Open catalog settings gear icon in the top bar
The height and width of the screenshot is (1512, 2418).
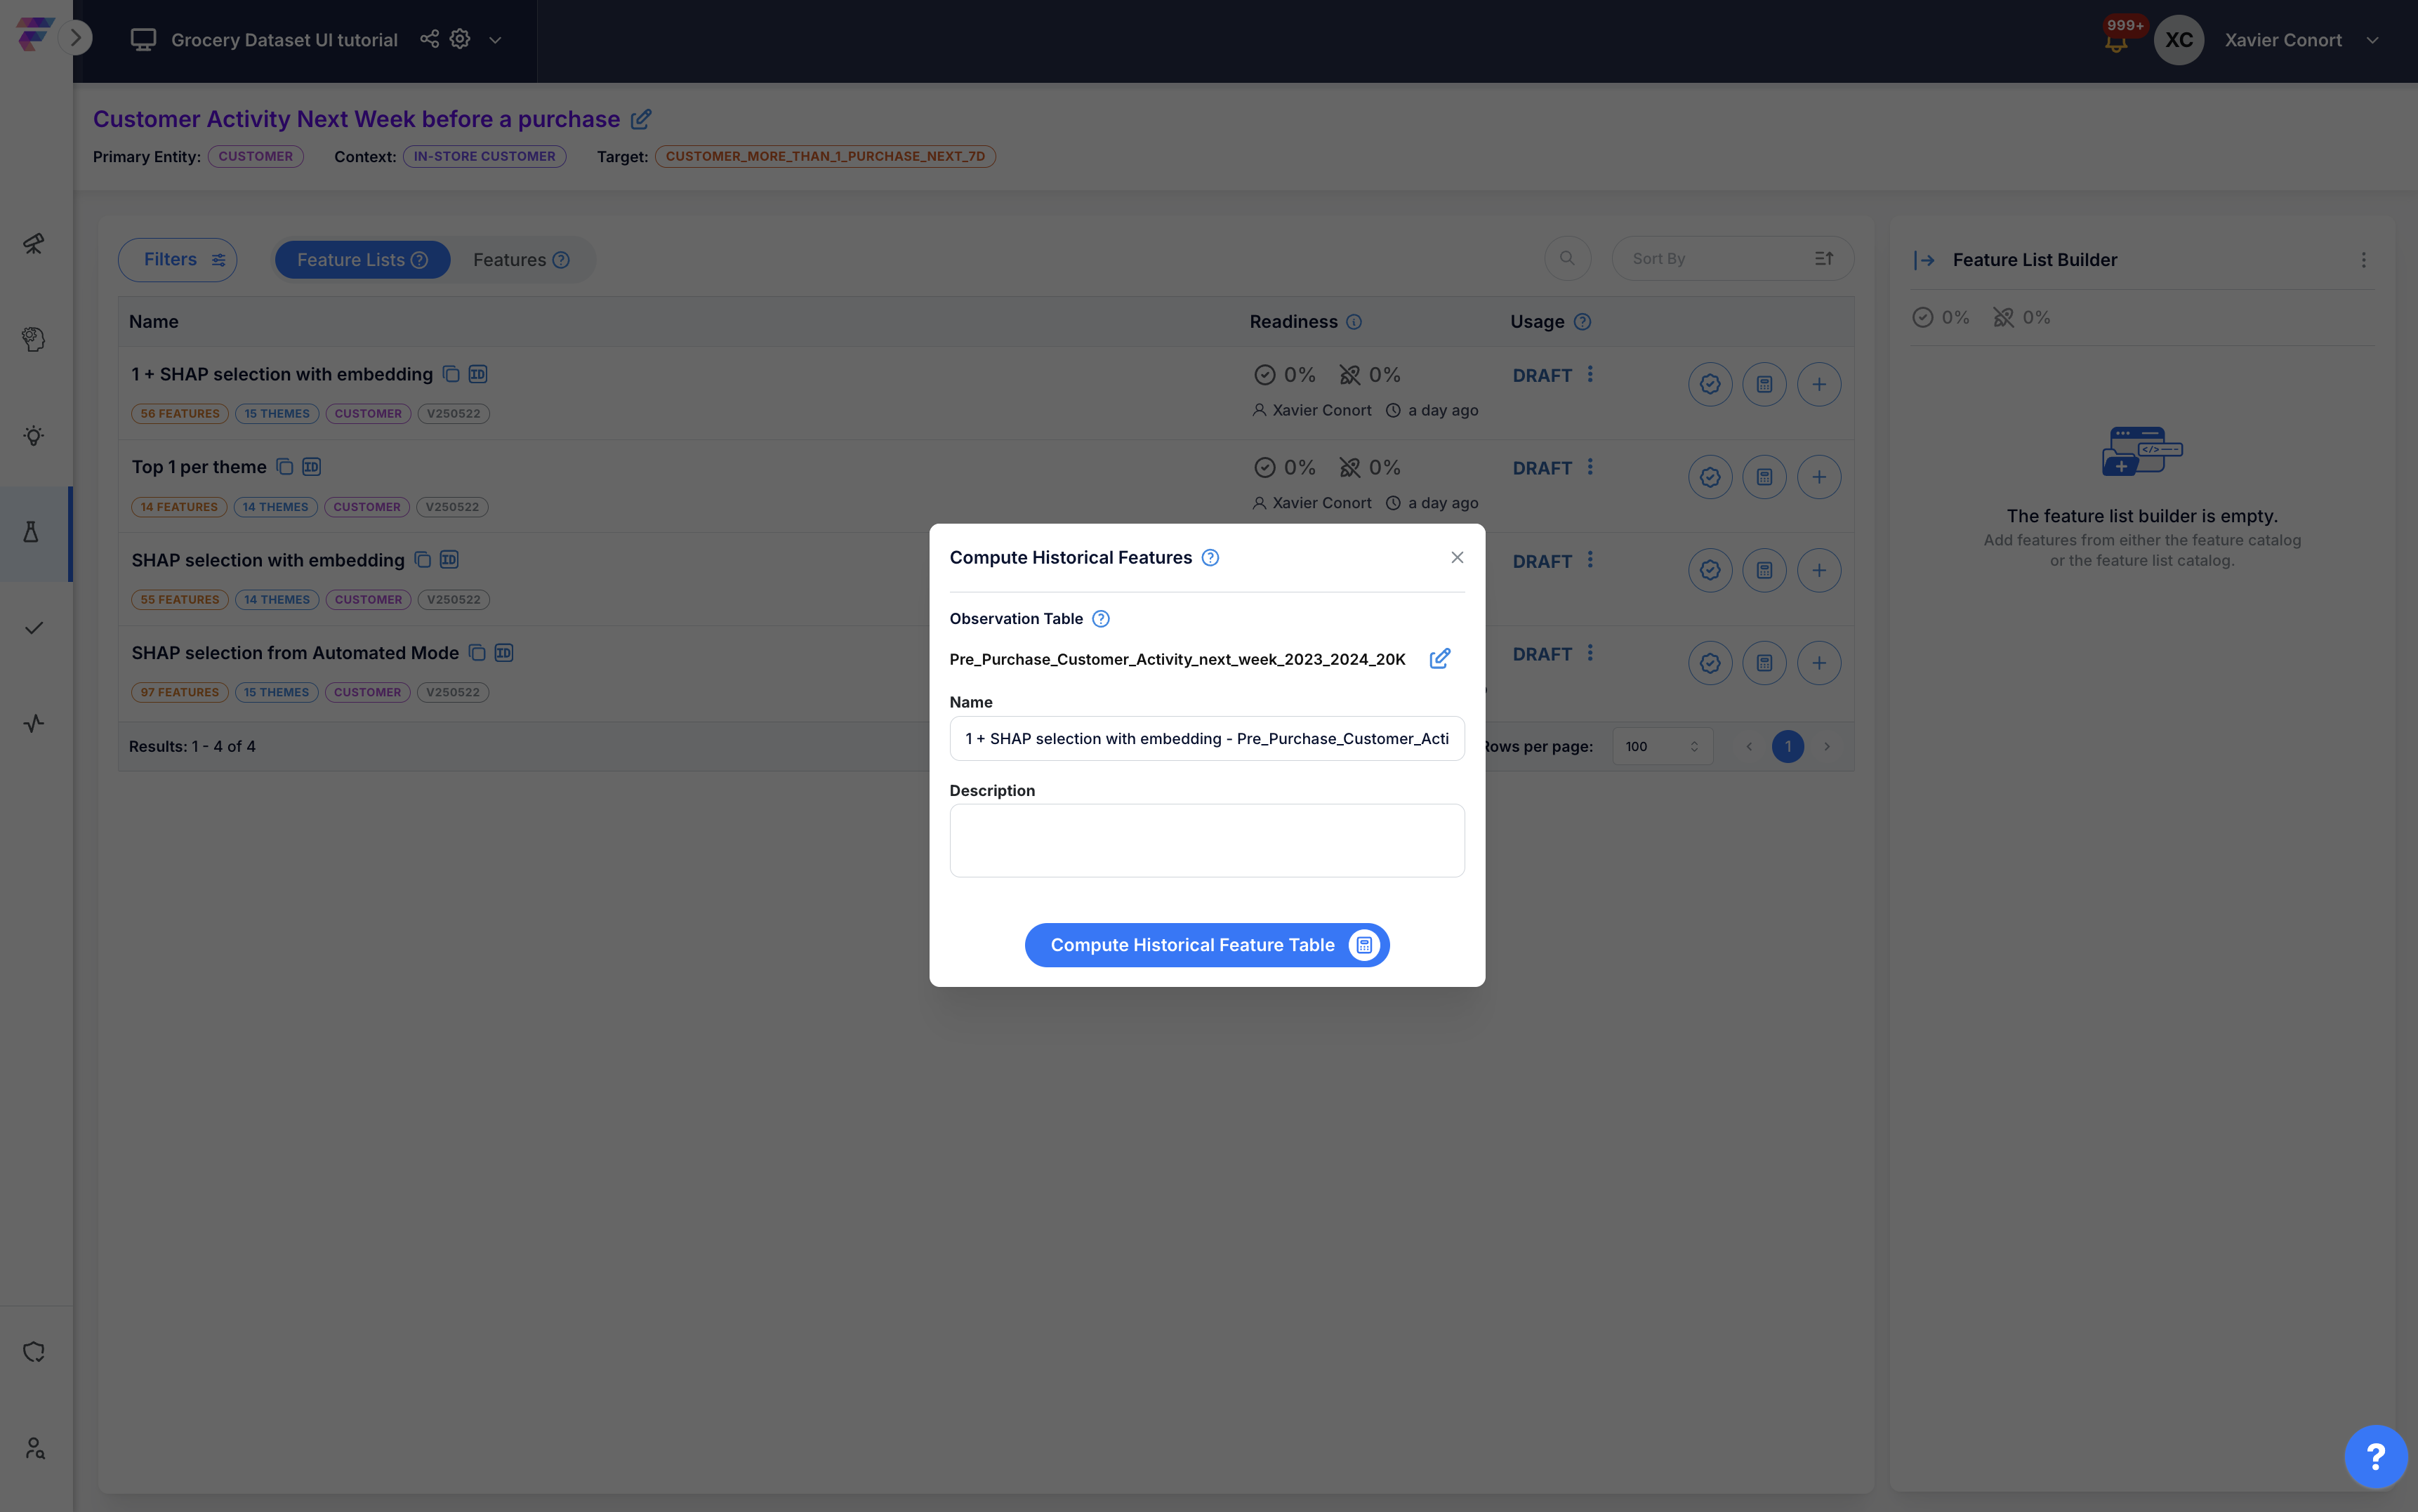click(460, 39)
